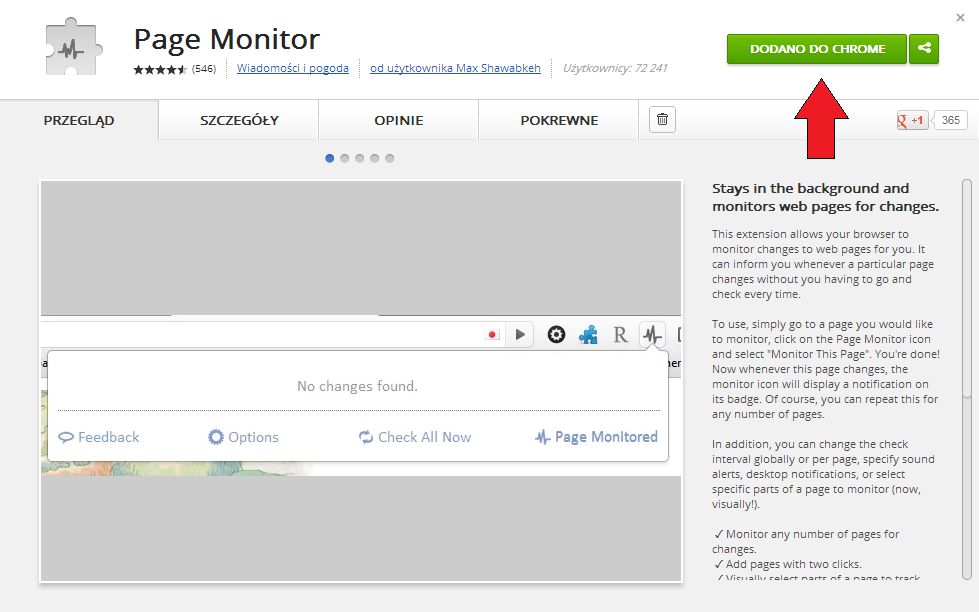979x612 pixels.
Task: Close the extension detail dialog
Action: [x=960, y=17]
